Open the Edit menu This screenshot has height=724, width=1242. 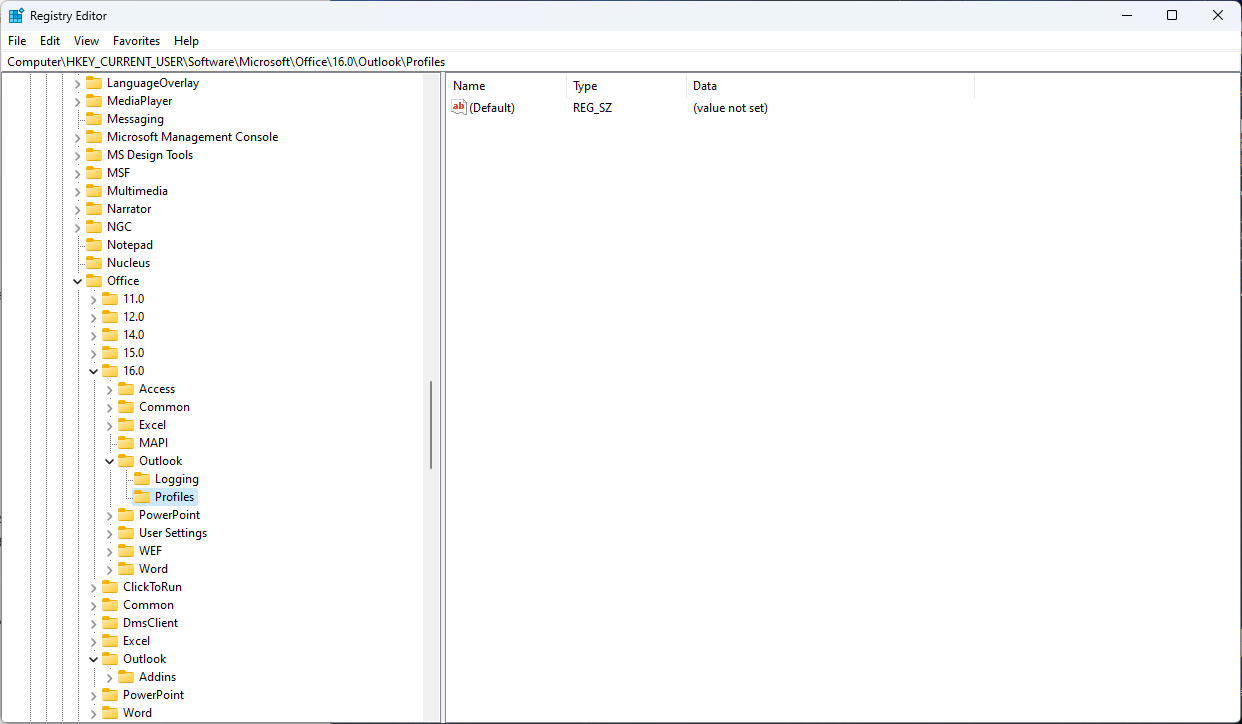(50, 41)
